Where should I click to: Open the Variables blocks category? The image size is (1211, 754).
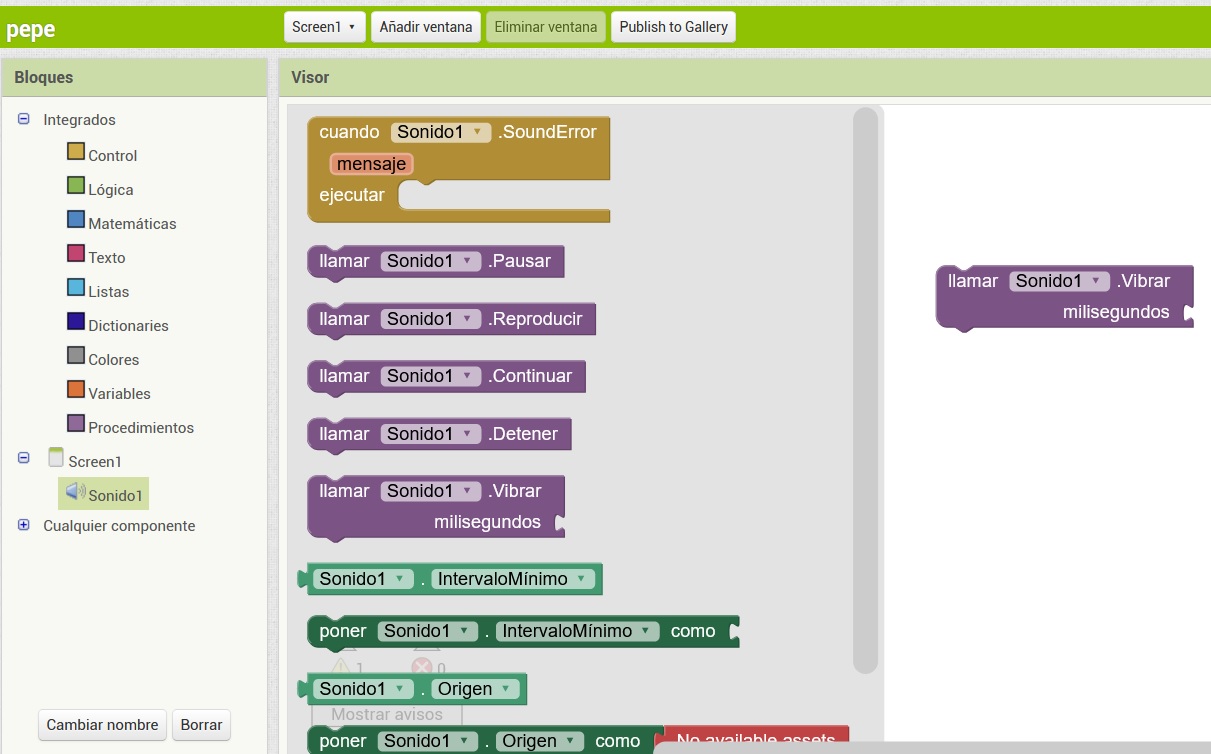click(119, 394)
